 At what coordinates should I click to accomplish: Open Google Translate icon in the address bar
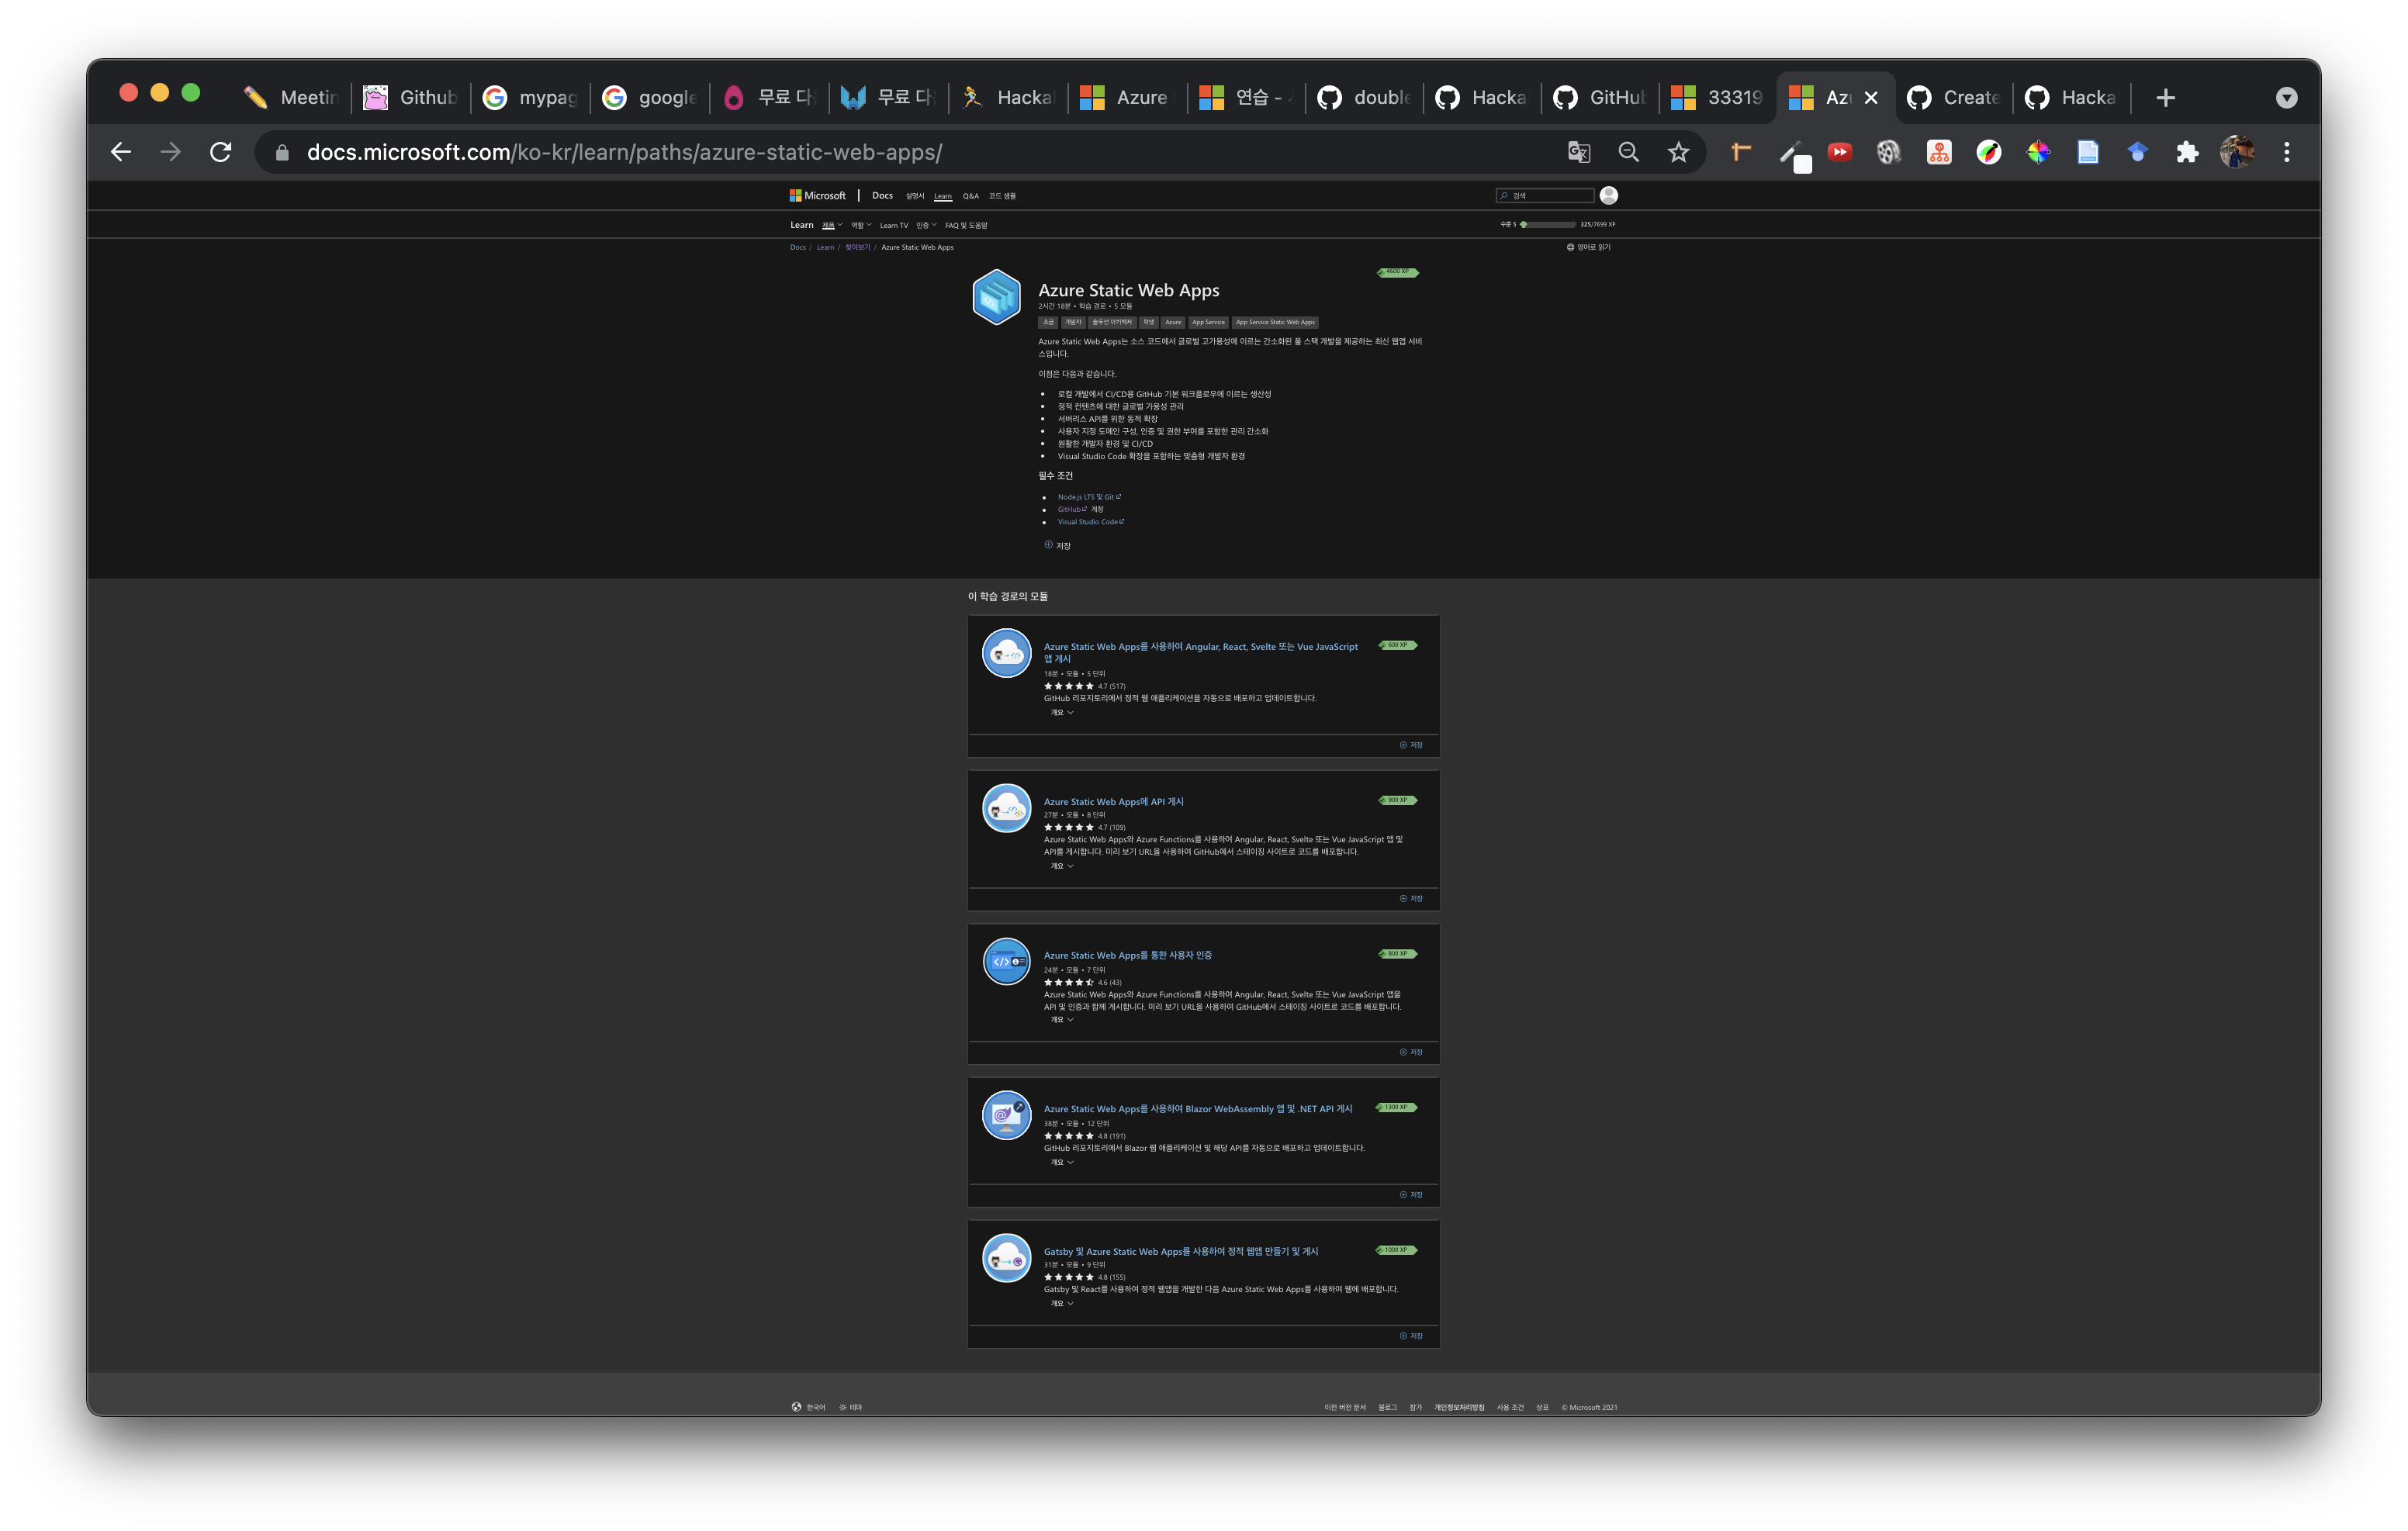(1580, 152)
